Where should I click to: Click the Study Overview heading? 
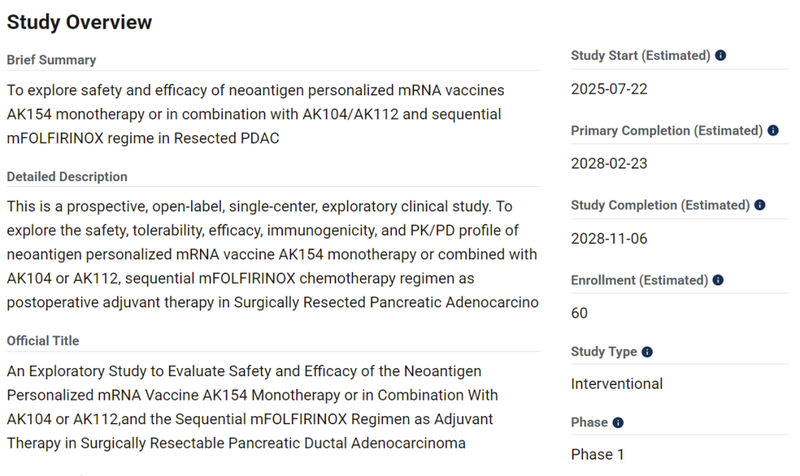[79, 21]
